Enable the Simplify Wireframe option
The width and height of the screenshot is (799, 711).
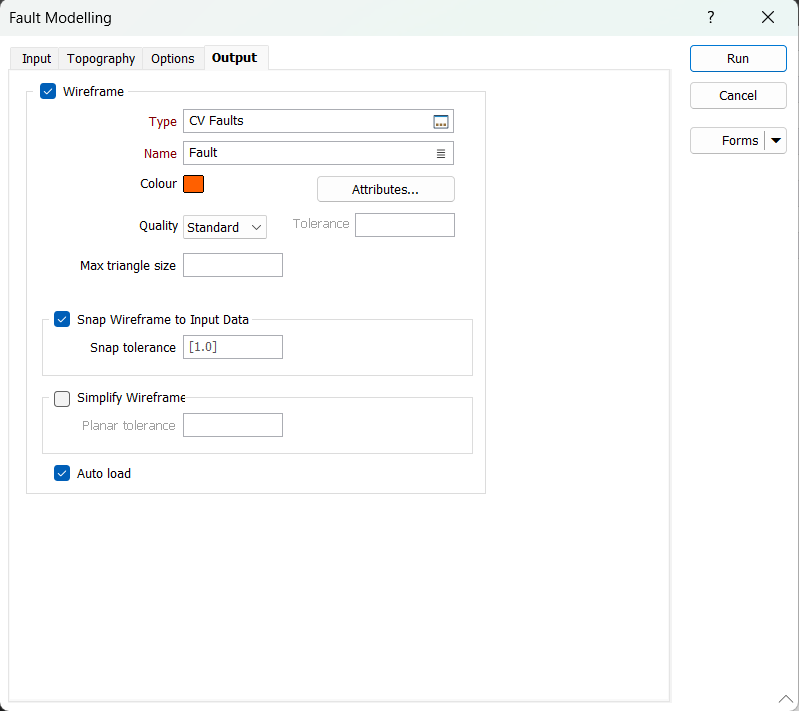[62, 398]
